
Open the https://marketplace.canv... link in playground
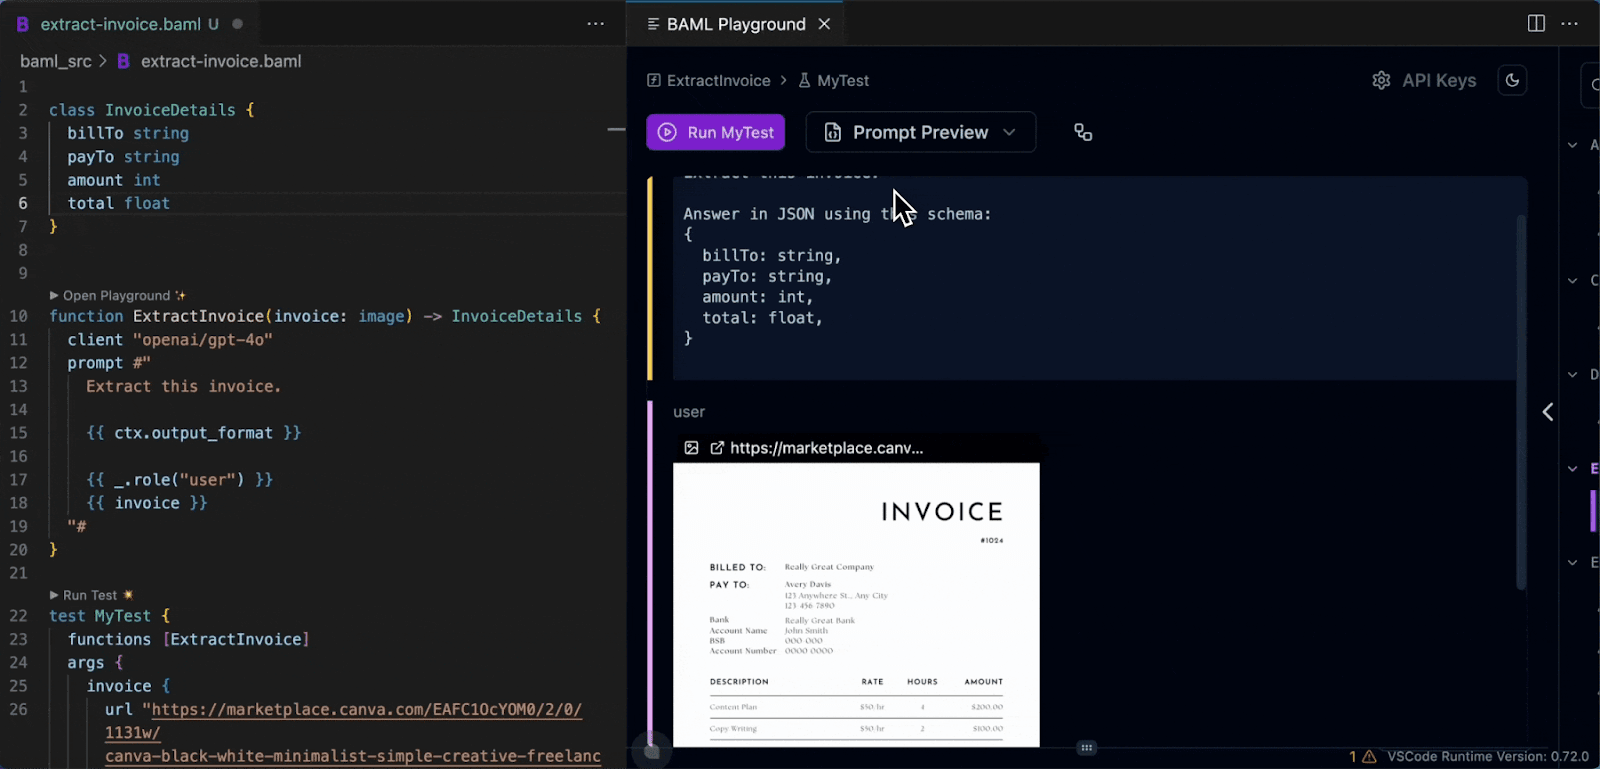coord(827,448)
